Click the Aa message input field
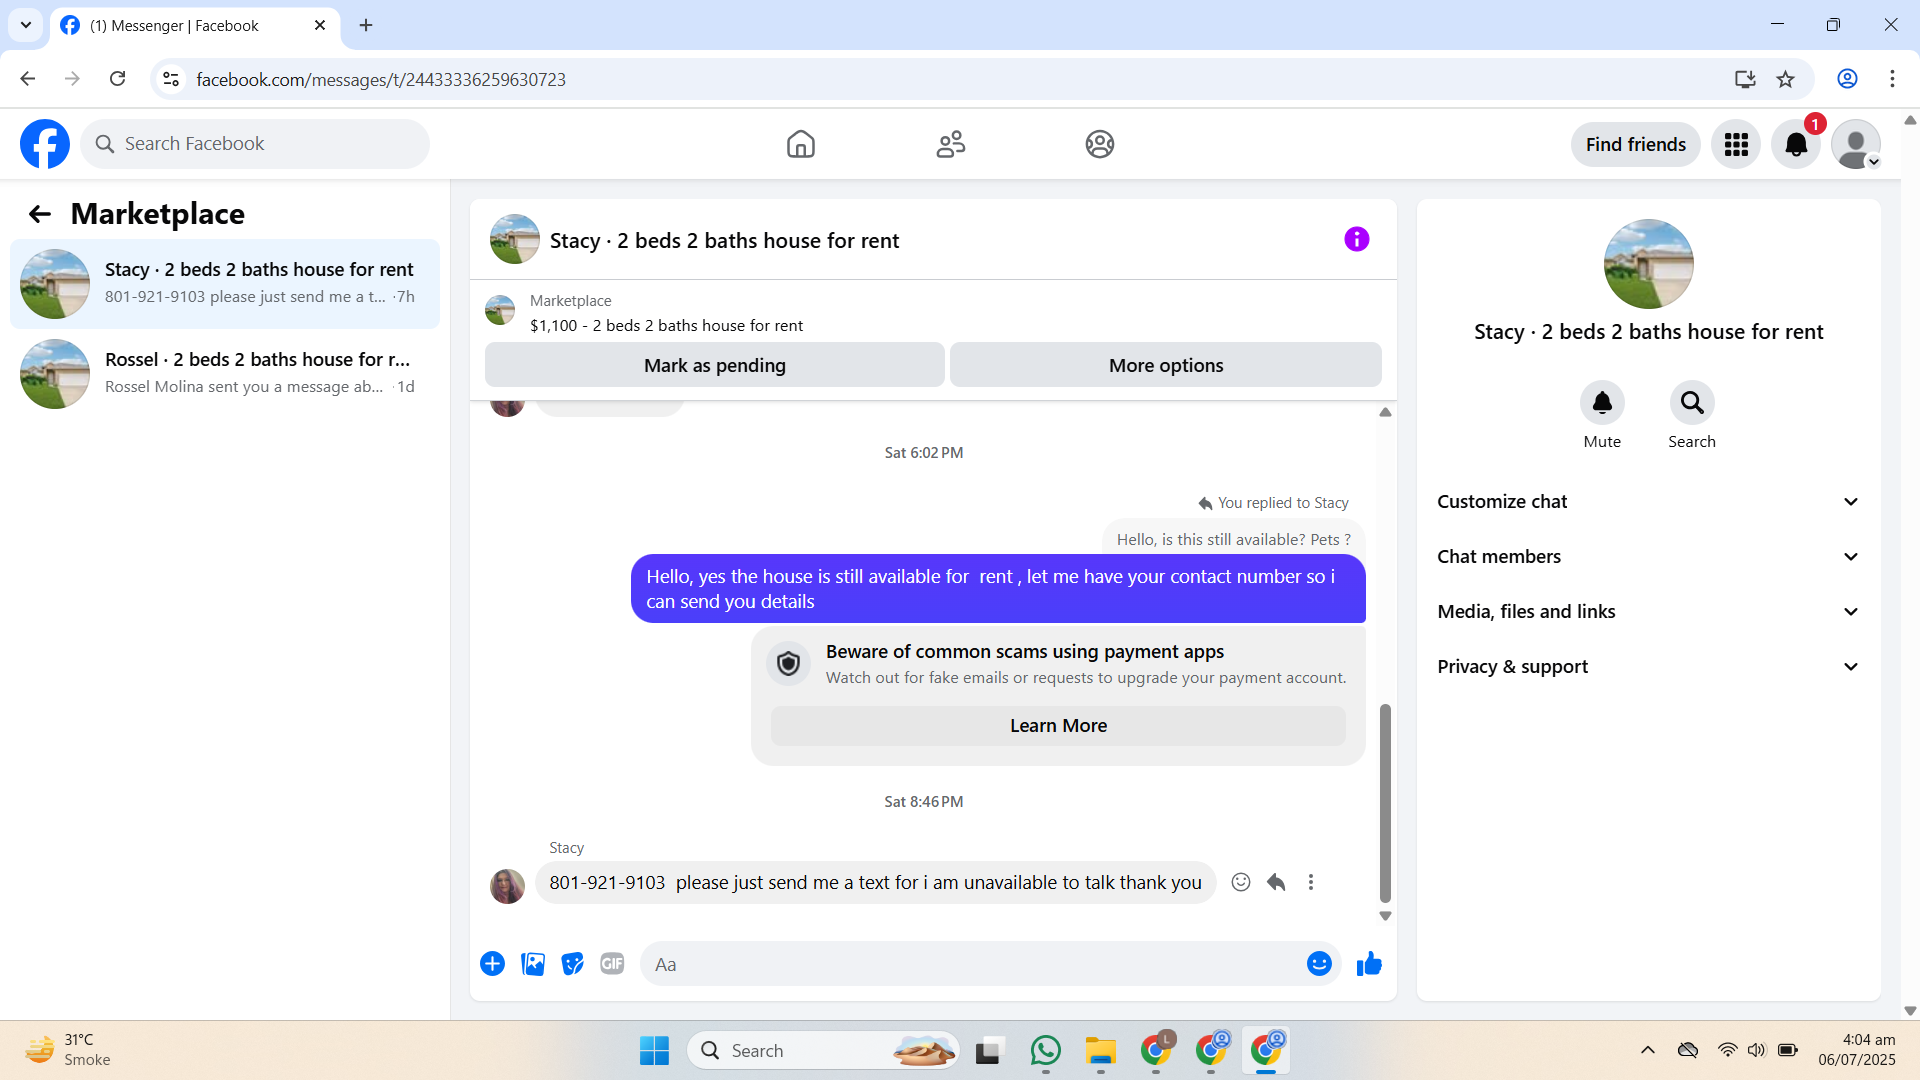This screenshot has height=1080, width=1920. tap(970, 964)
